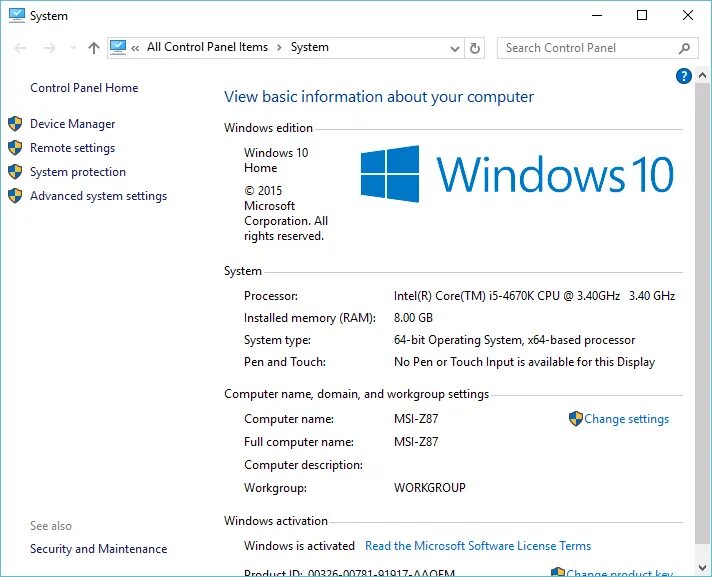Click the 8.00 GB installed memory value
This screenshot has width=712, height=577.
413,318
